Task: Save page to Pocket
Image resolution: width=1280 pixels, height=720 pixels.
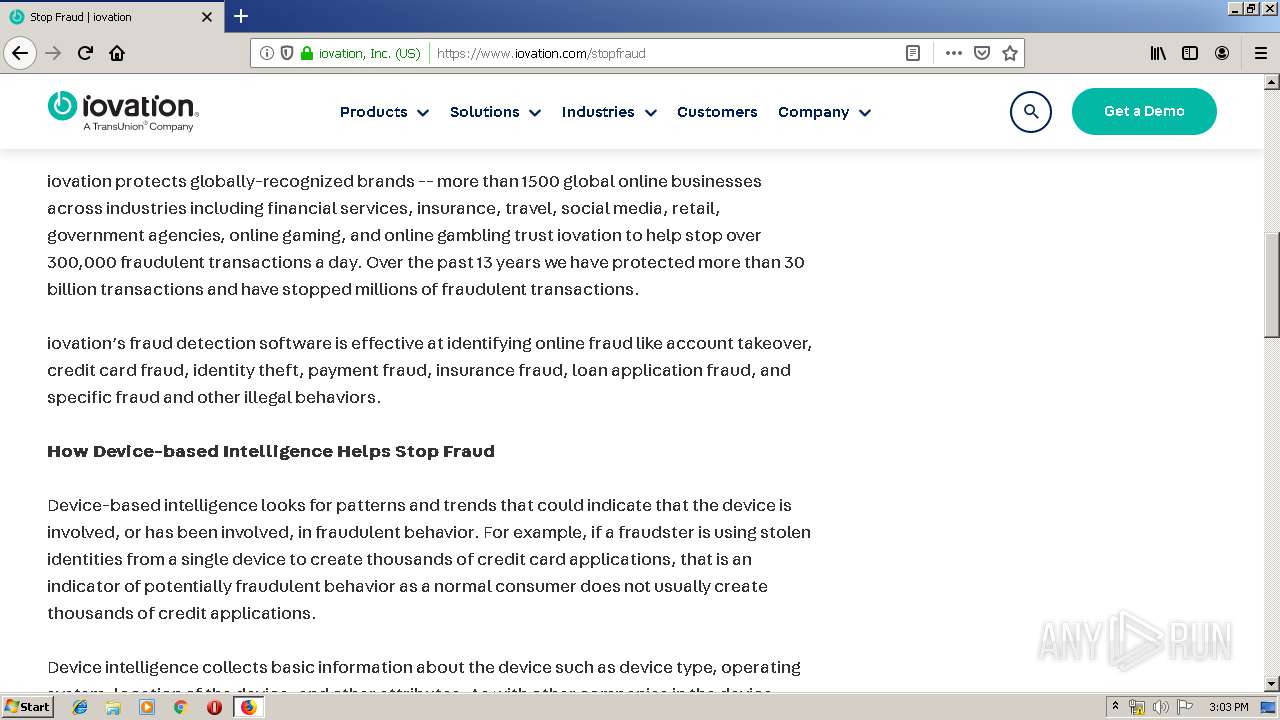Action: tap(982, 53)
